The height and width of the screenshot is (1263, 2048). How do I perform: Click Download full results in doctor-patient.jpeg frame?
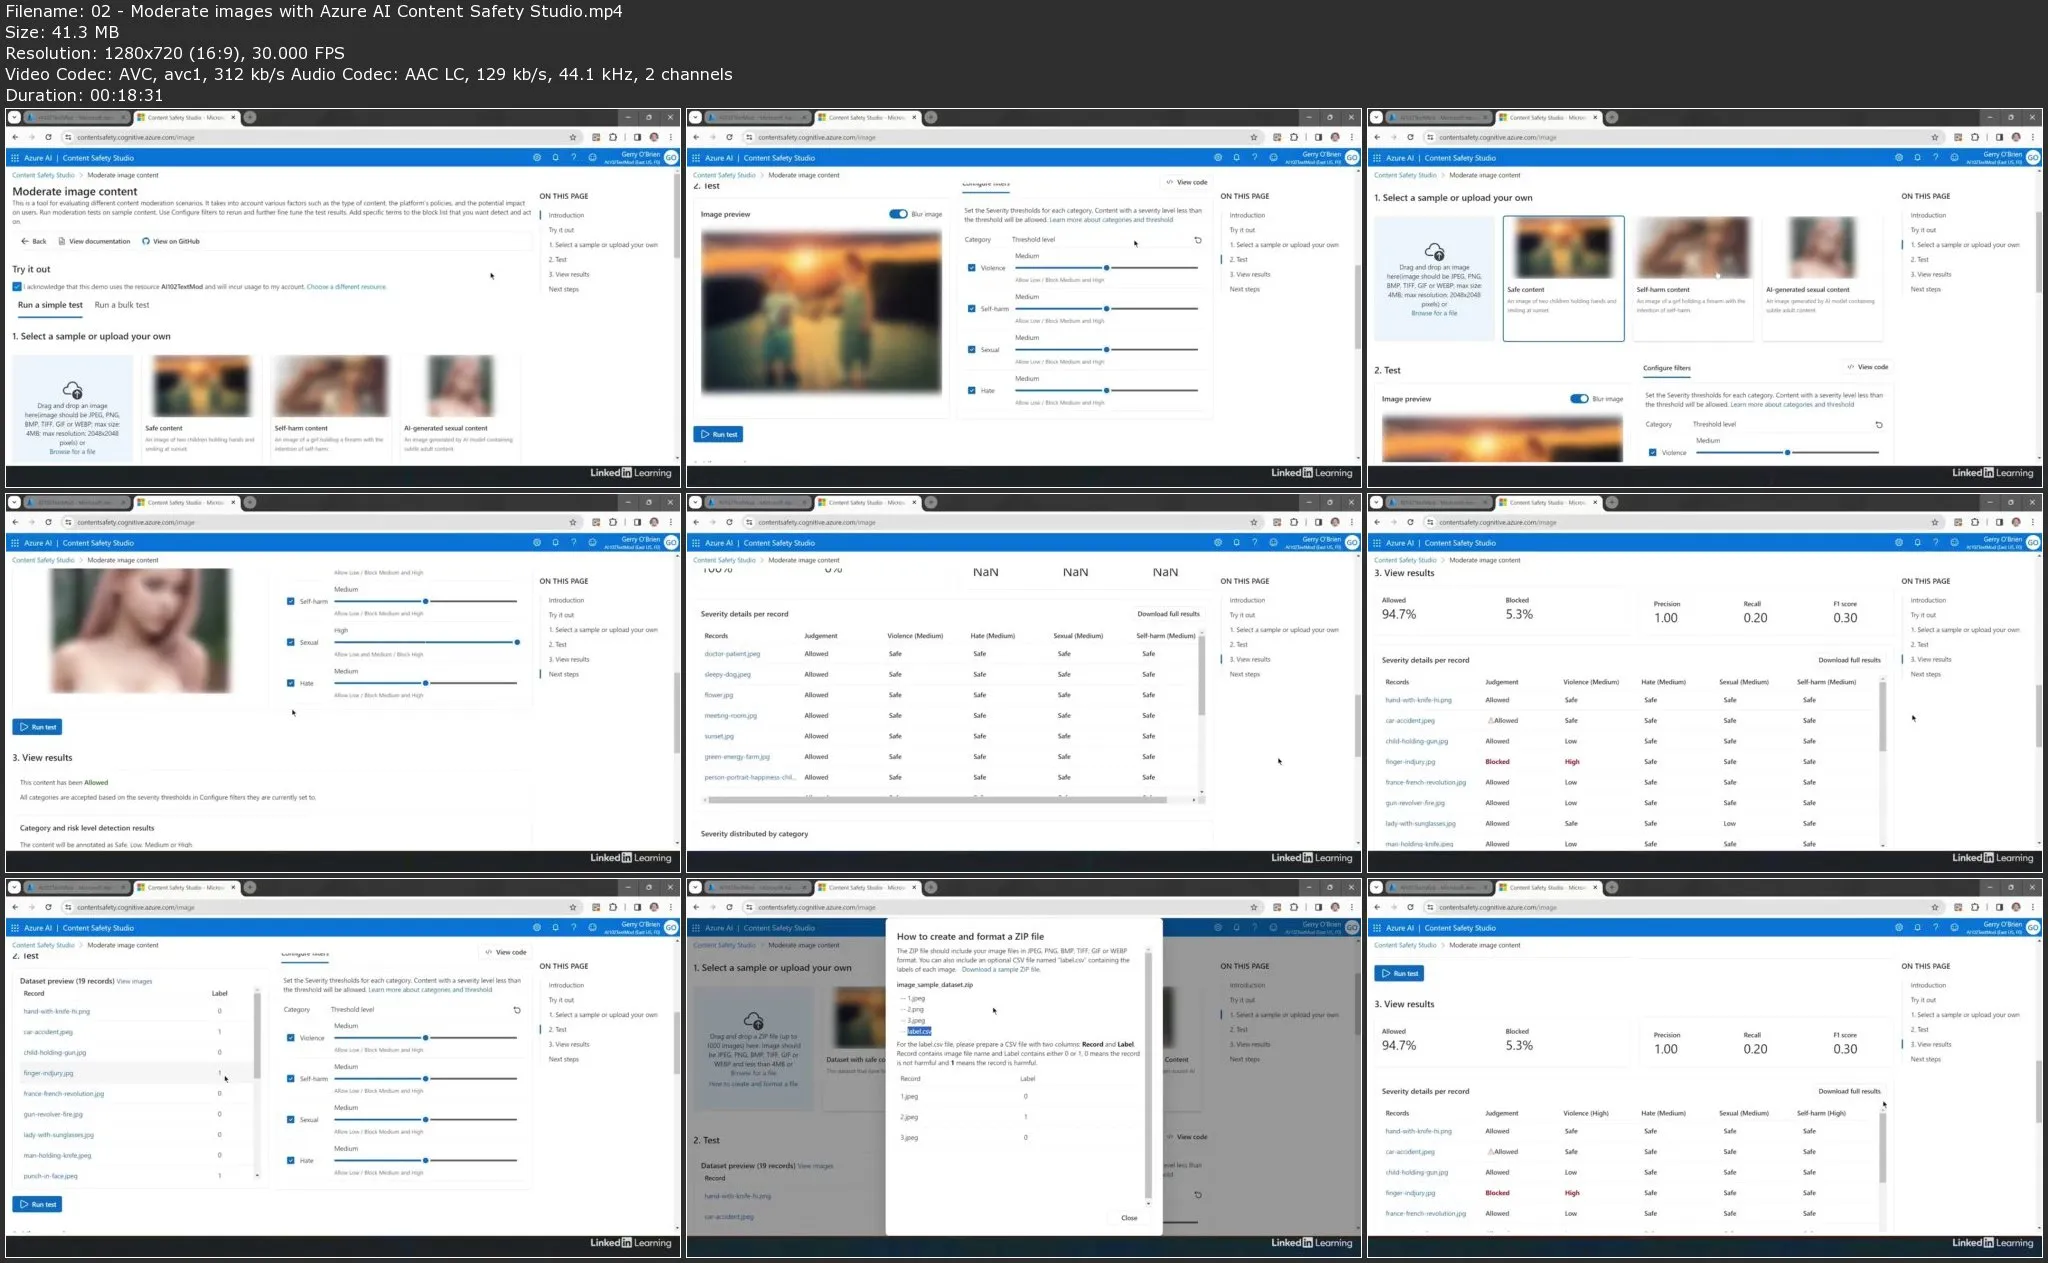coord(1168,614)
